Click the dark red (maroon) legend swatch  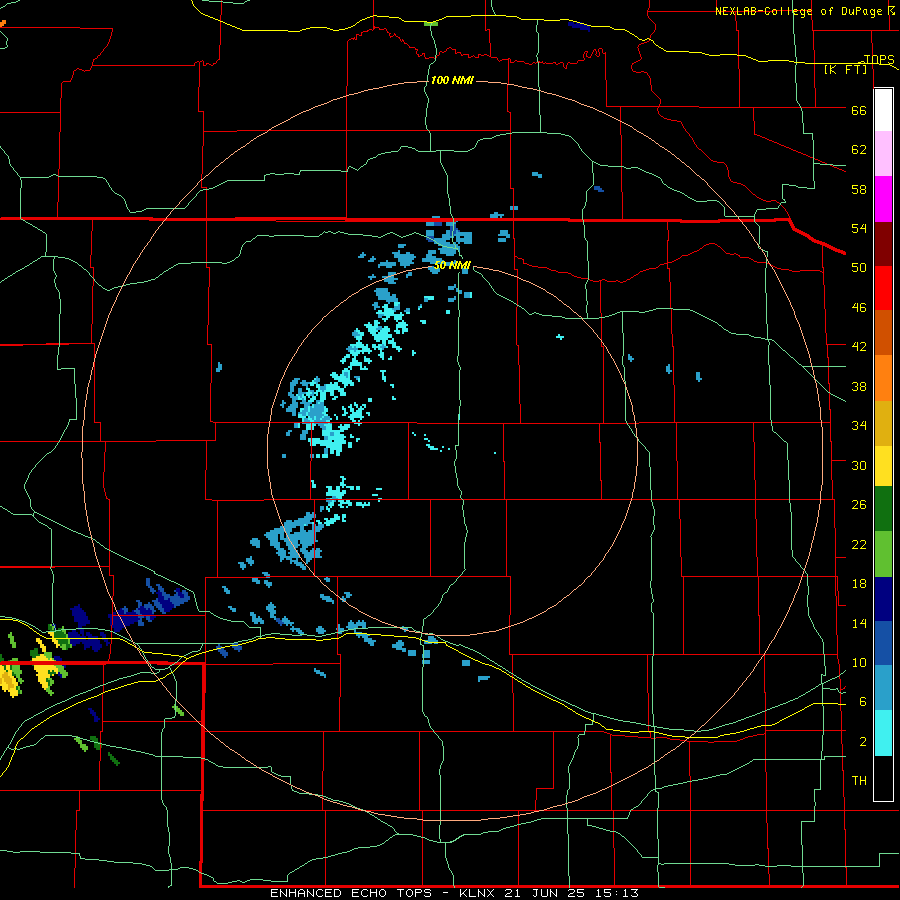(x=883, y=244)
